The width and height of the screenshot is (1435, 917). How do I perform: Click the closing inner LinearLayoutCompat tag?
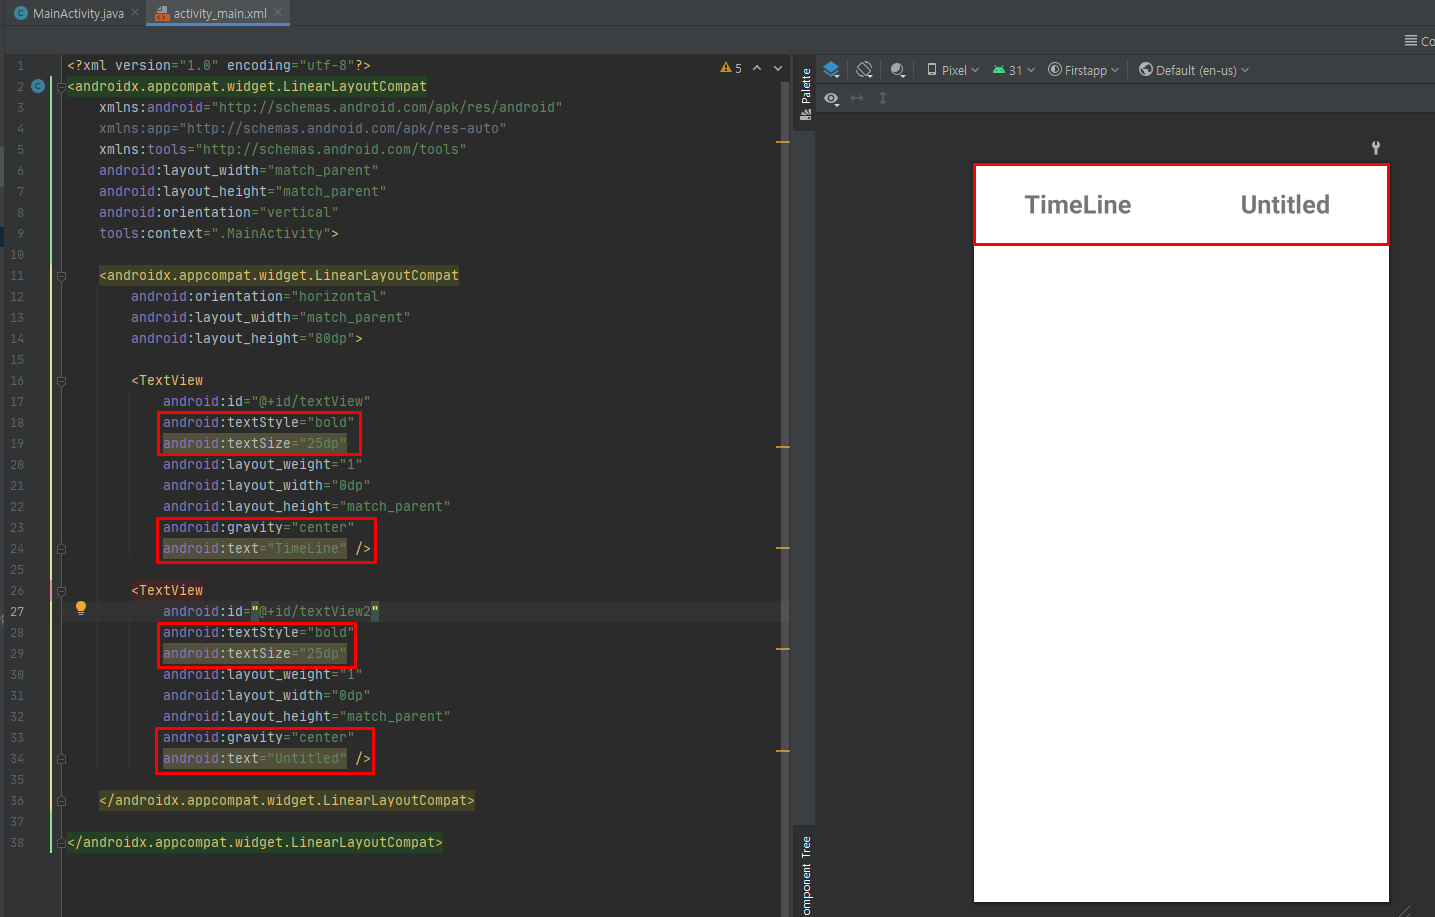286,800
